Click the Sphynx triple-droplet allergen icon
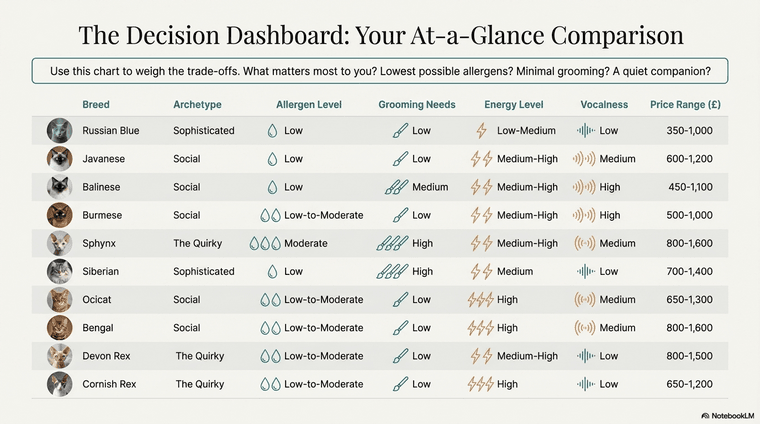 pos(265,243)
